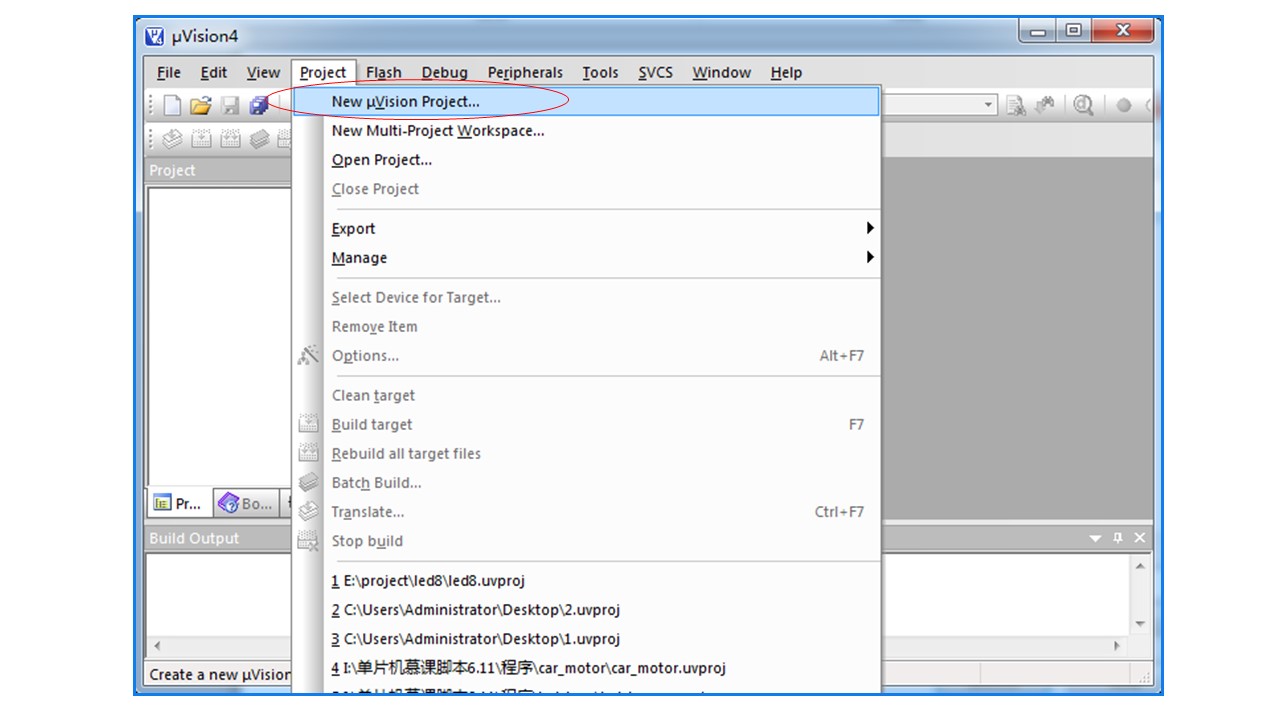Open the File menu
Screen dimensions: 1280x720
[x=169, y=72]
